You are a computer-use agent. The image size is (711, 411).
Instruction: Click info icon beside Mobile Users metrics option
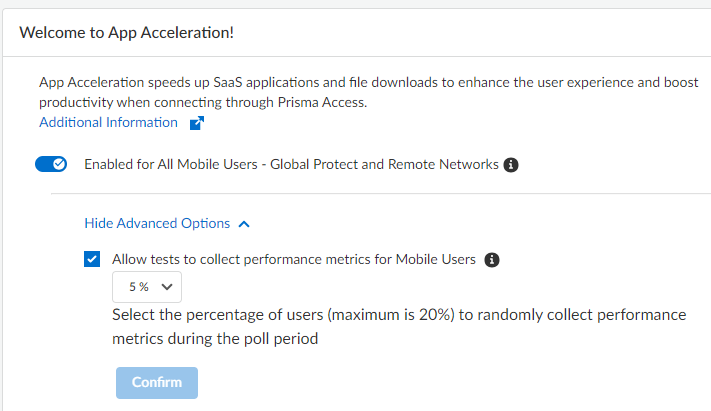tap(491, 260)
